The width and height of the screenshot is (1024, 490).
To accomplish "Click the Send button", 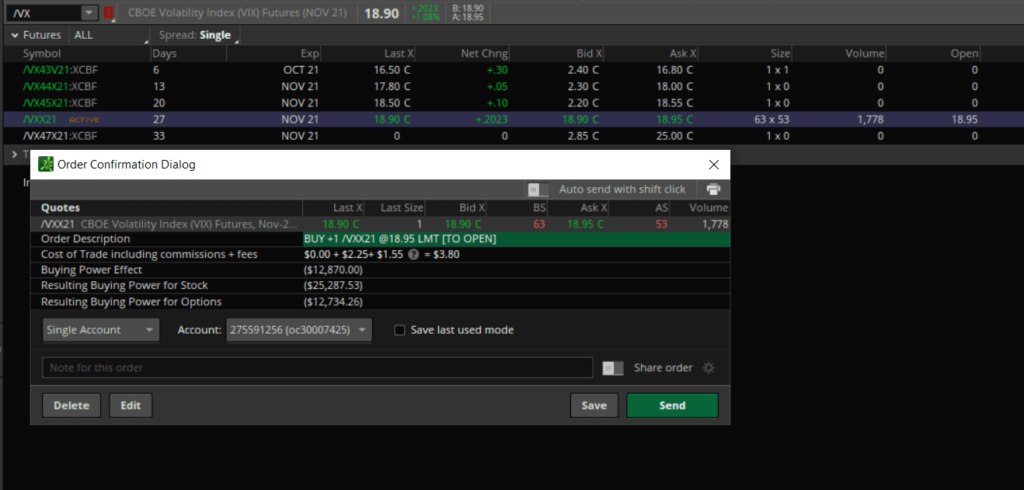I will 672,405.
